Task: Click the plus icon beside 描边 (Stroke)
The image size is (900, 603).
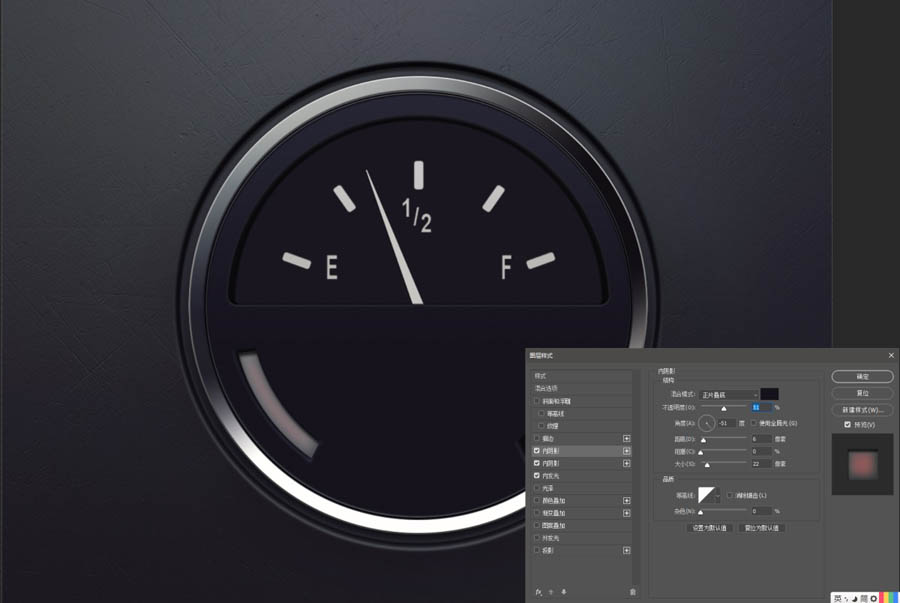Action: tap(626, 438)
